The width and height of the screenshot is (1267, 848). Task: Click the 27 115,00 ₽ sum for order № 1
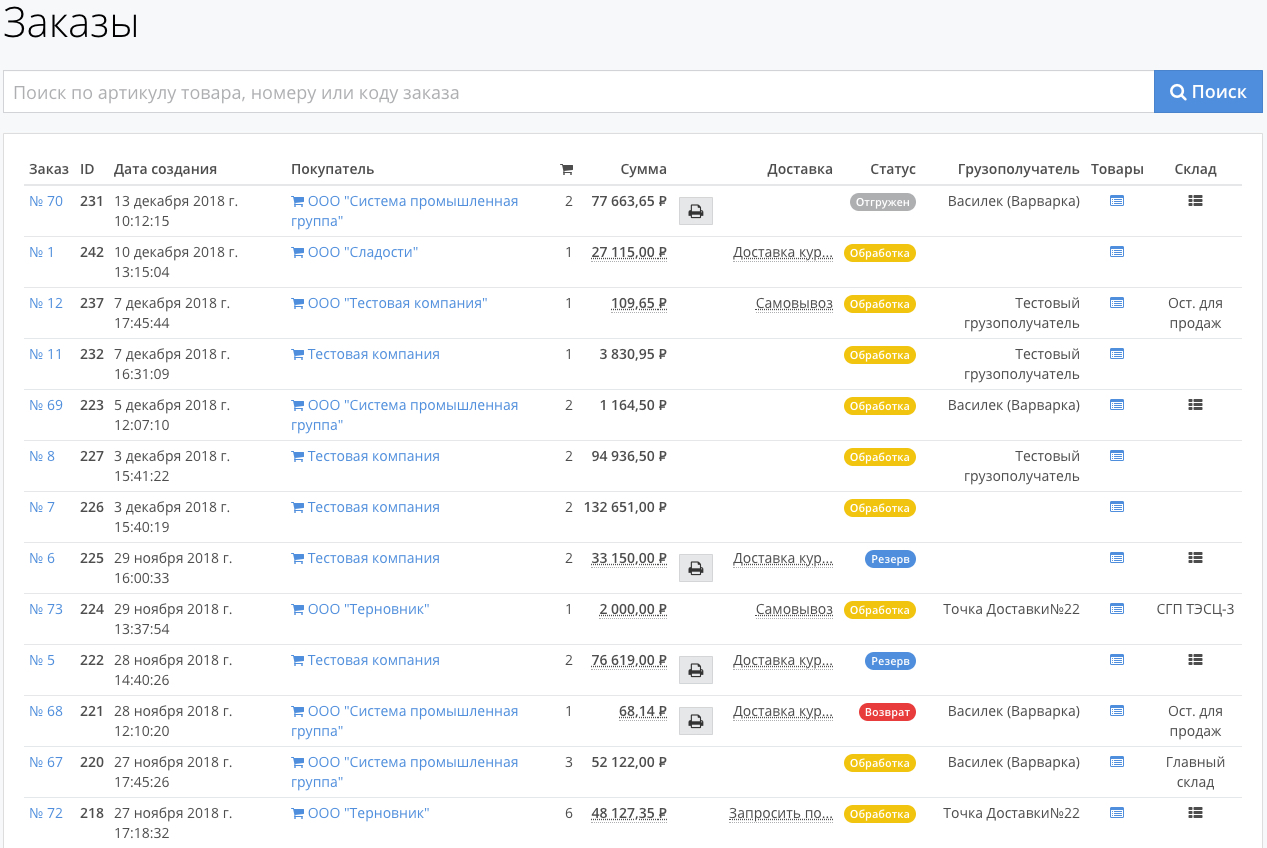click(628, 252)
